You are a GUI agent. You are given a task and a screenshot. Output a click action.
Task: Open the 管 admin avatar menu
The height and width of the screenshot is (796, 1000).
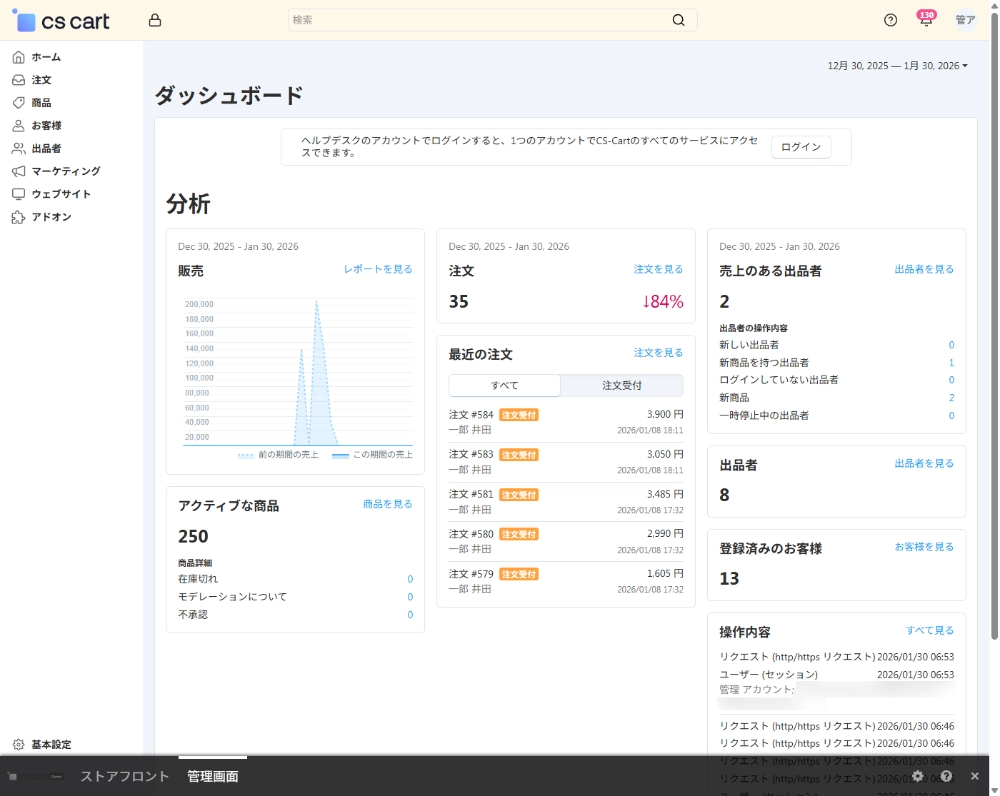pos(964,19)
